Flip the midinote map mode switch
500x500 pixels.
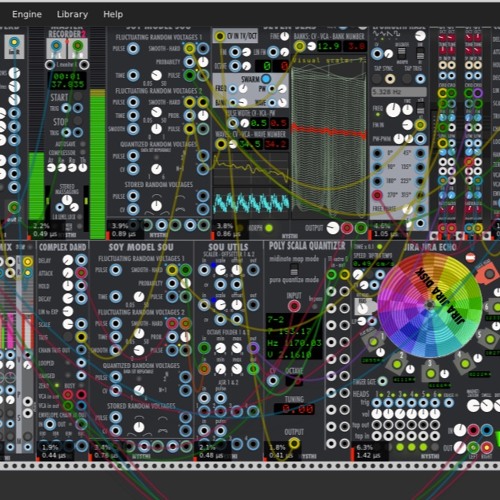pos(294,269)
